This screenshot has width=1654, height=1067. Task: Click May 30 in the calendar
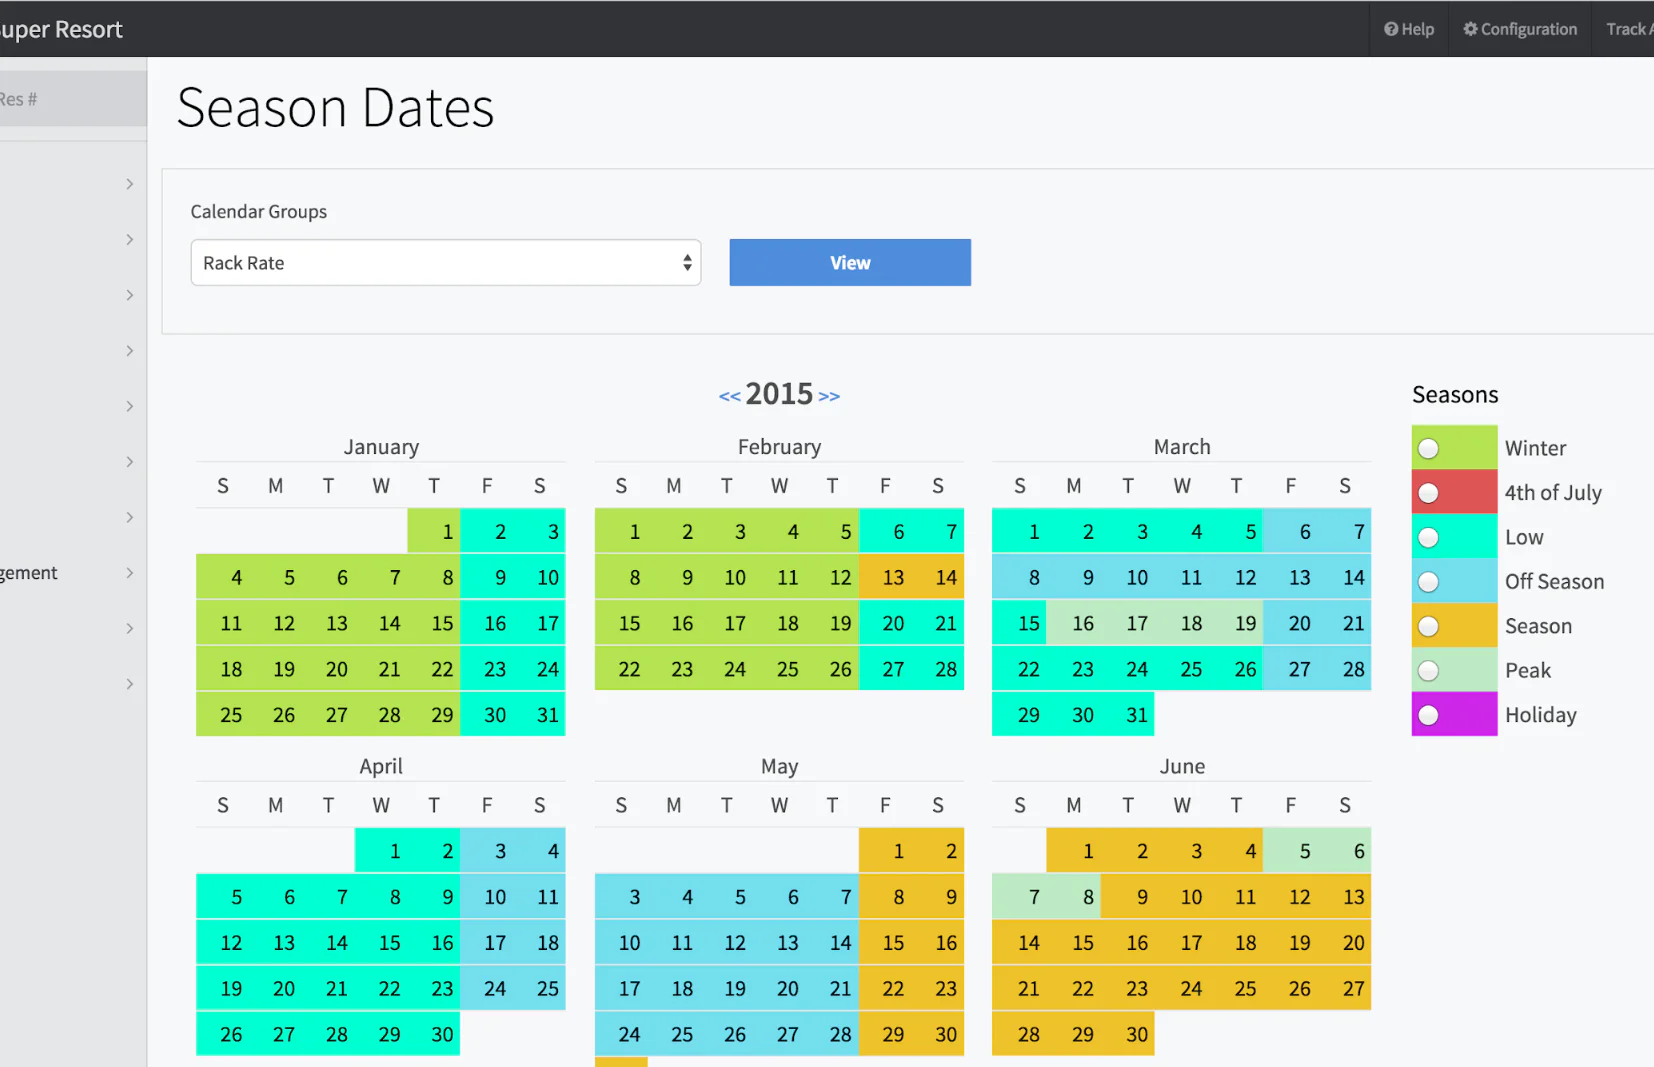pyautogui.click(x=938, y=1035)
